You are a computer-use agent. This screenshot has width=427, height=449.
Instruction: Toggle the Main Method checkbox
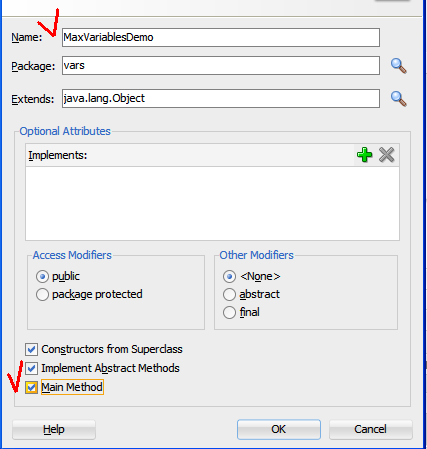(x=31, y=388)
